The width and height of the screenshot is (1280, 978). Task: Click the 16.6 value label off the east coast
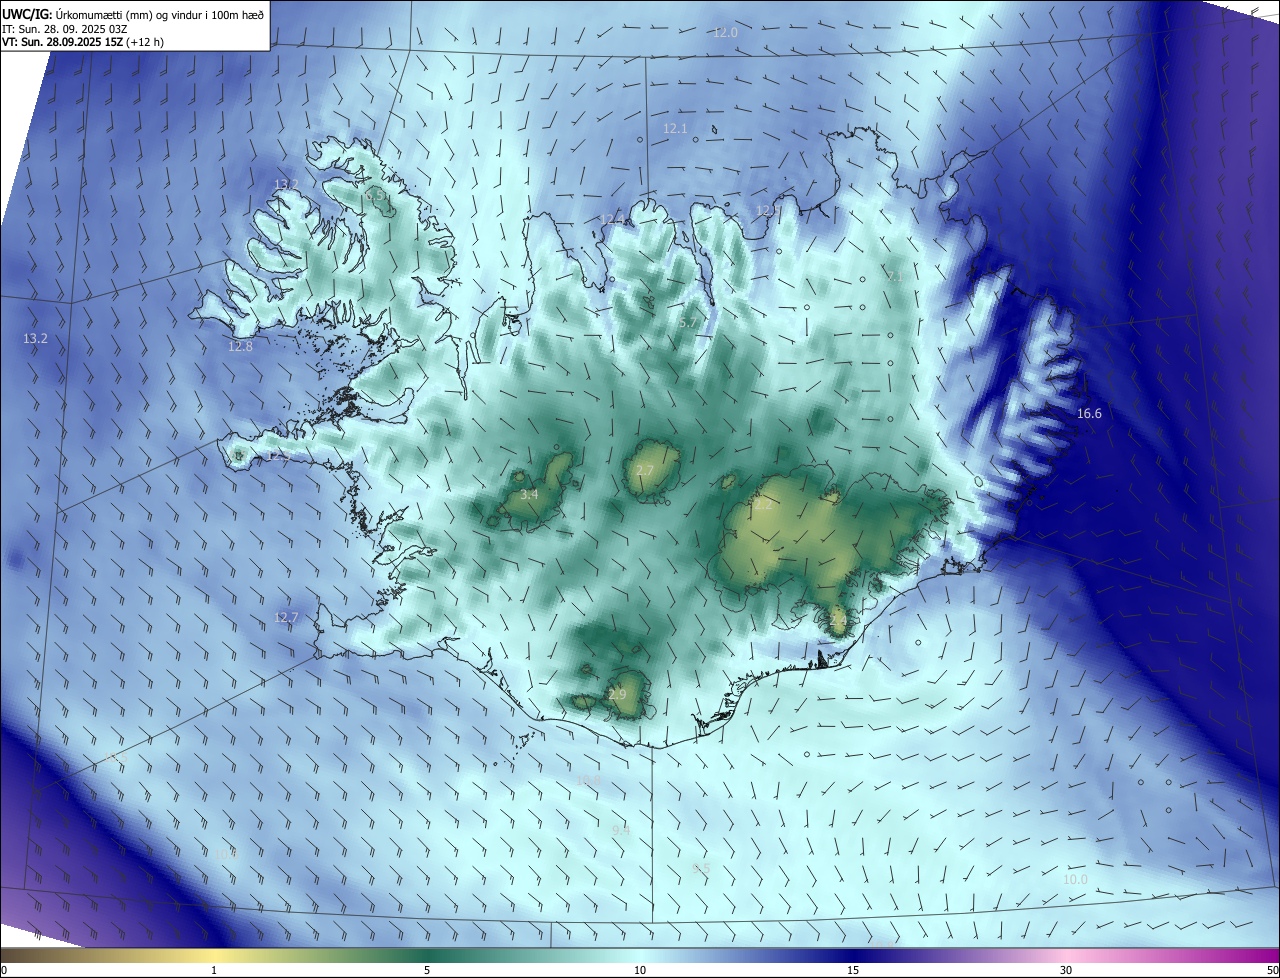[1089, 413]
